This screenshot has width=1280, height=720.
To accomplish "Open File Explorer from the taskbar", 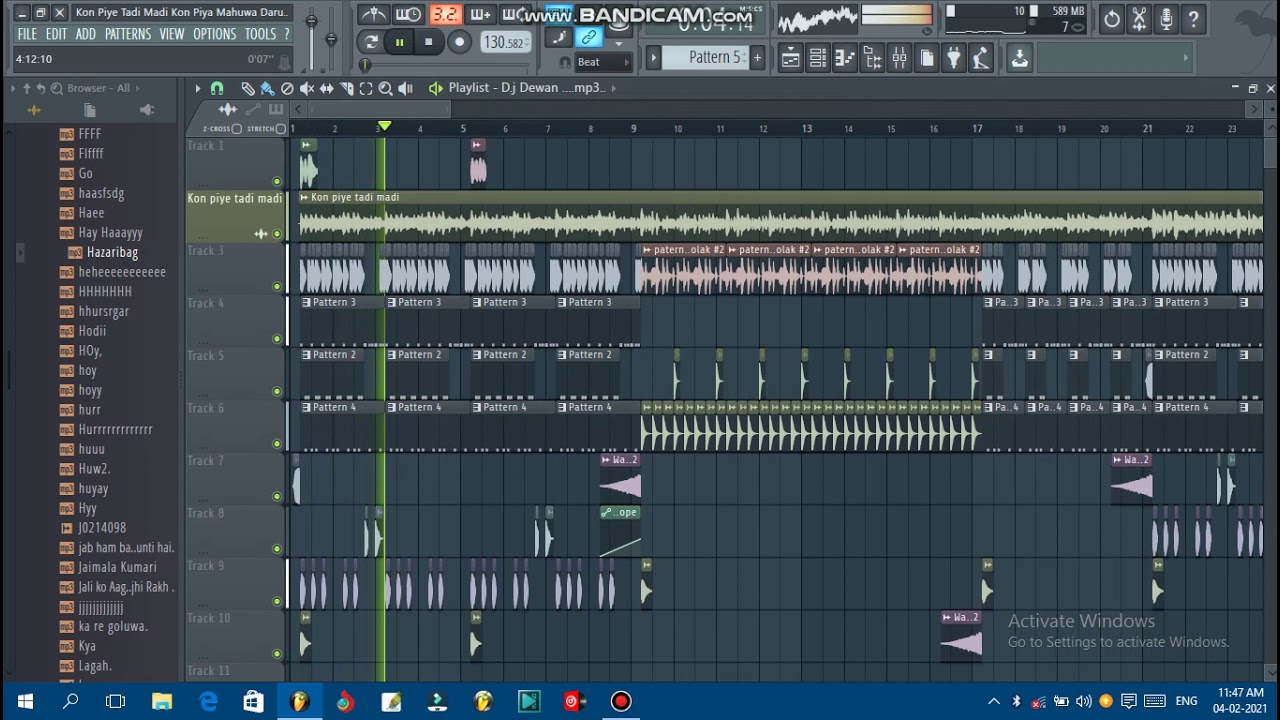I will pyautogui.click(x=162, y=701).
